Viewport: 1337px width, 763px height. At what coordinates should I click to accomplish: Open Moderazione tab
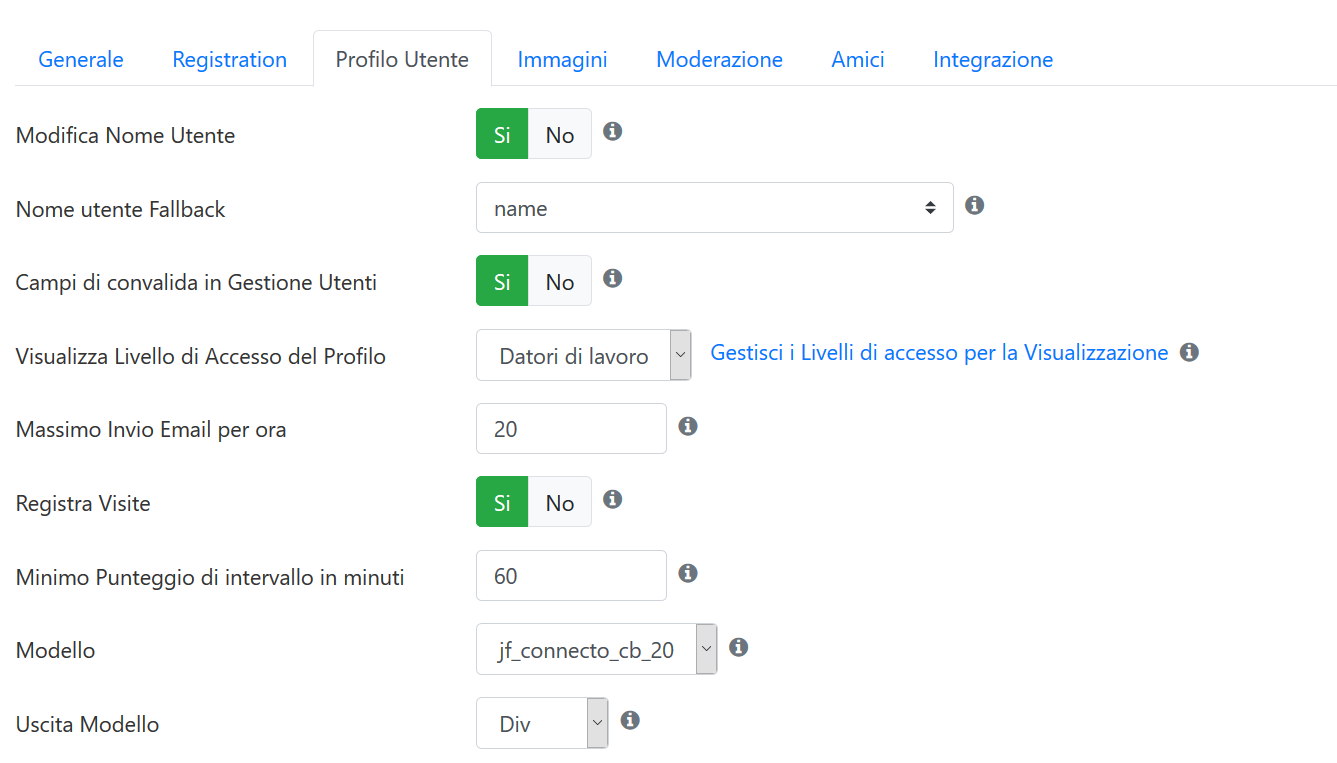(x=719, y=59)
